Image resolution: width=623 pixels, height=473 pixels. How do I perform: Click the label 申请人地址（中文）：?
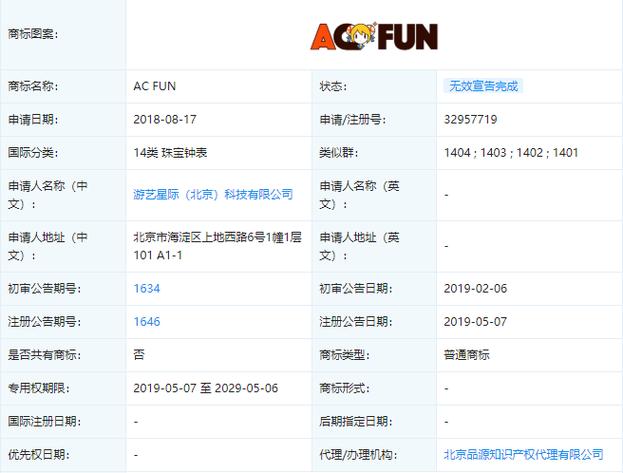click(x=48, y=246)
